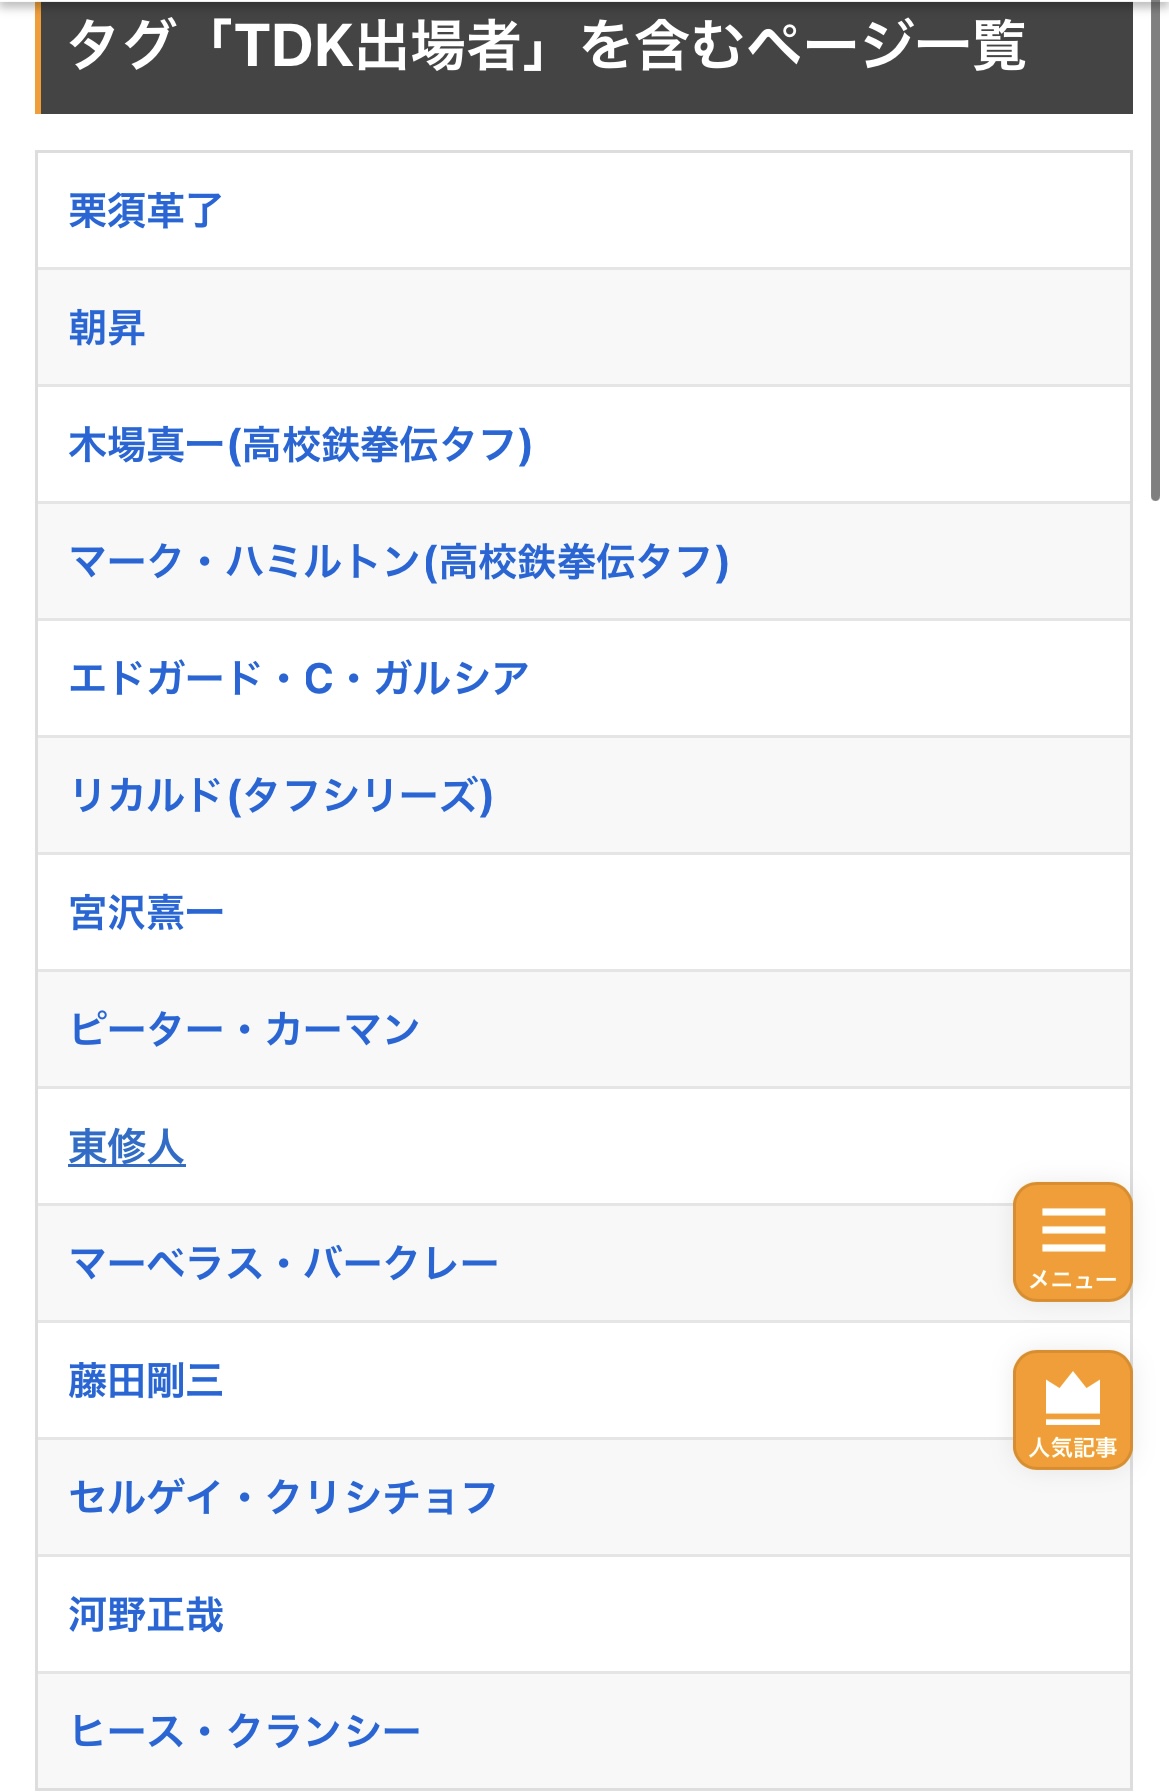
Task: Open the 朝昇 page link
Action: click(107, 328)
